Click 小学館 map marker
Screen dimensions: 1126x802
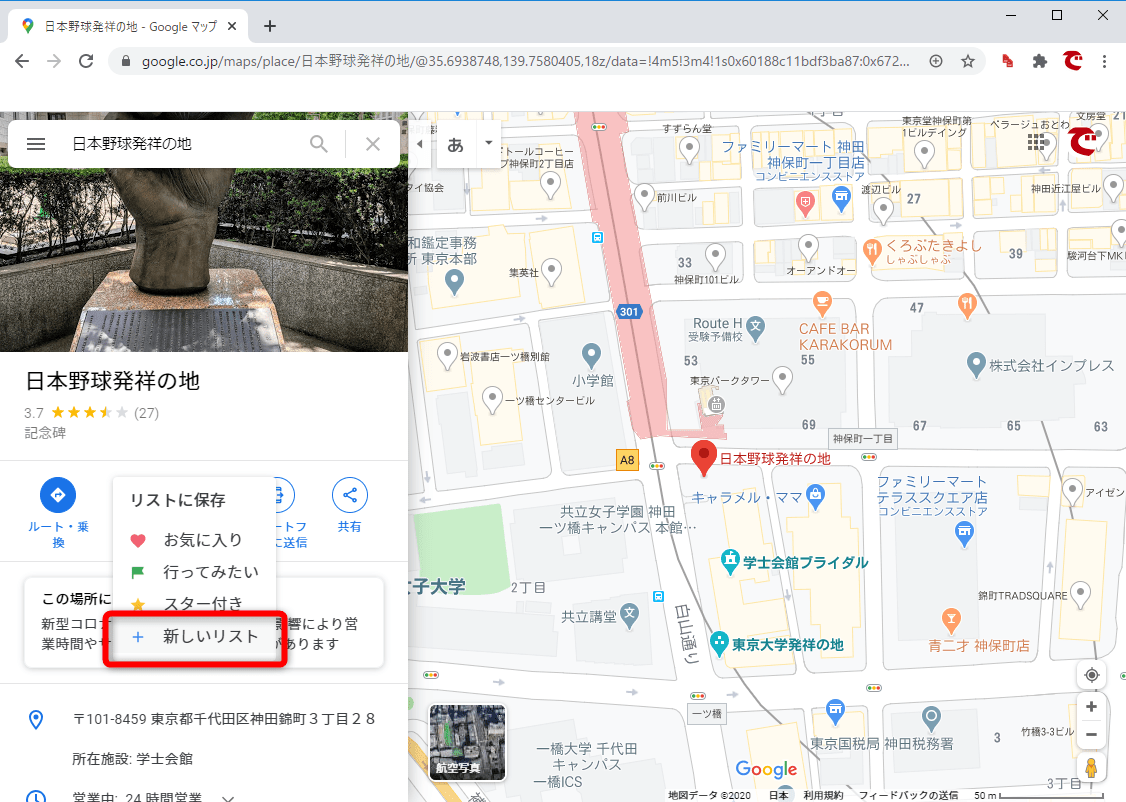[591, 355]
